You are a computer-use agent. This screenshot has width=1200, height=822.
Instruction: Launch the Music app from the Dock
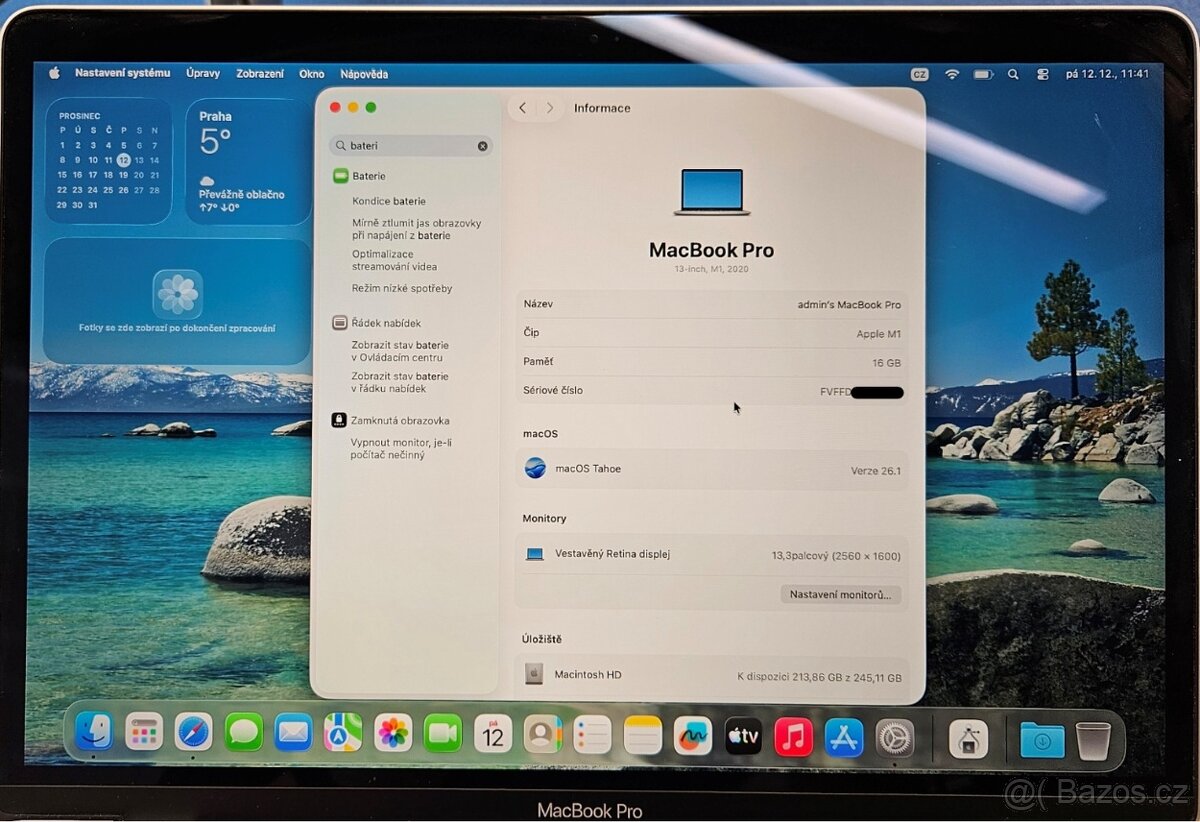793,735
